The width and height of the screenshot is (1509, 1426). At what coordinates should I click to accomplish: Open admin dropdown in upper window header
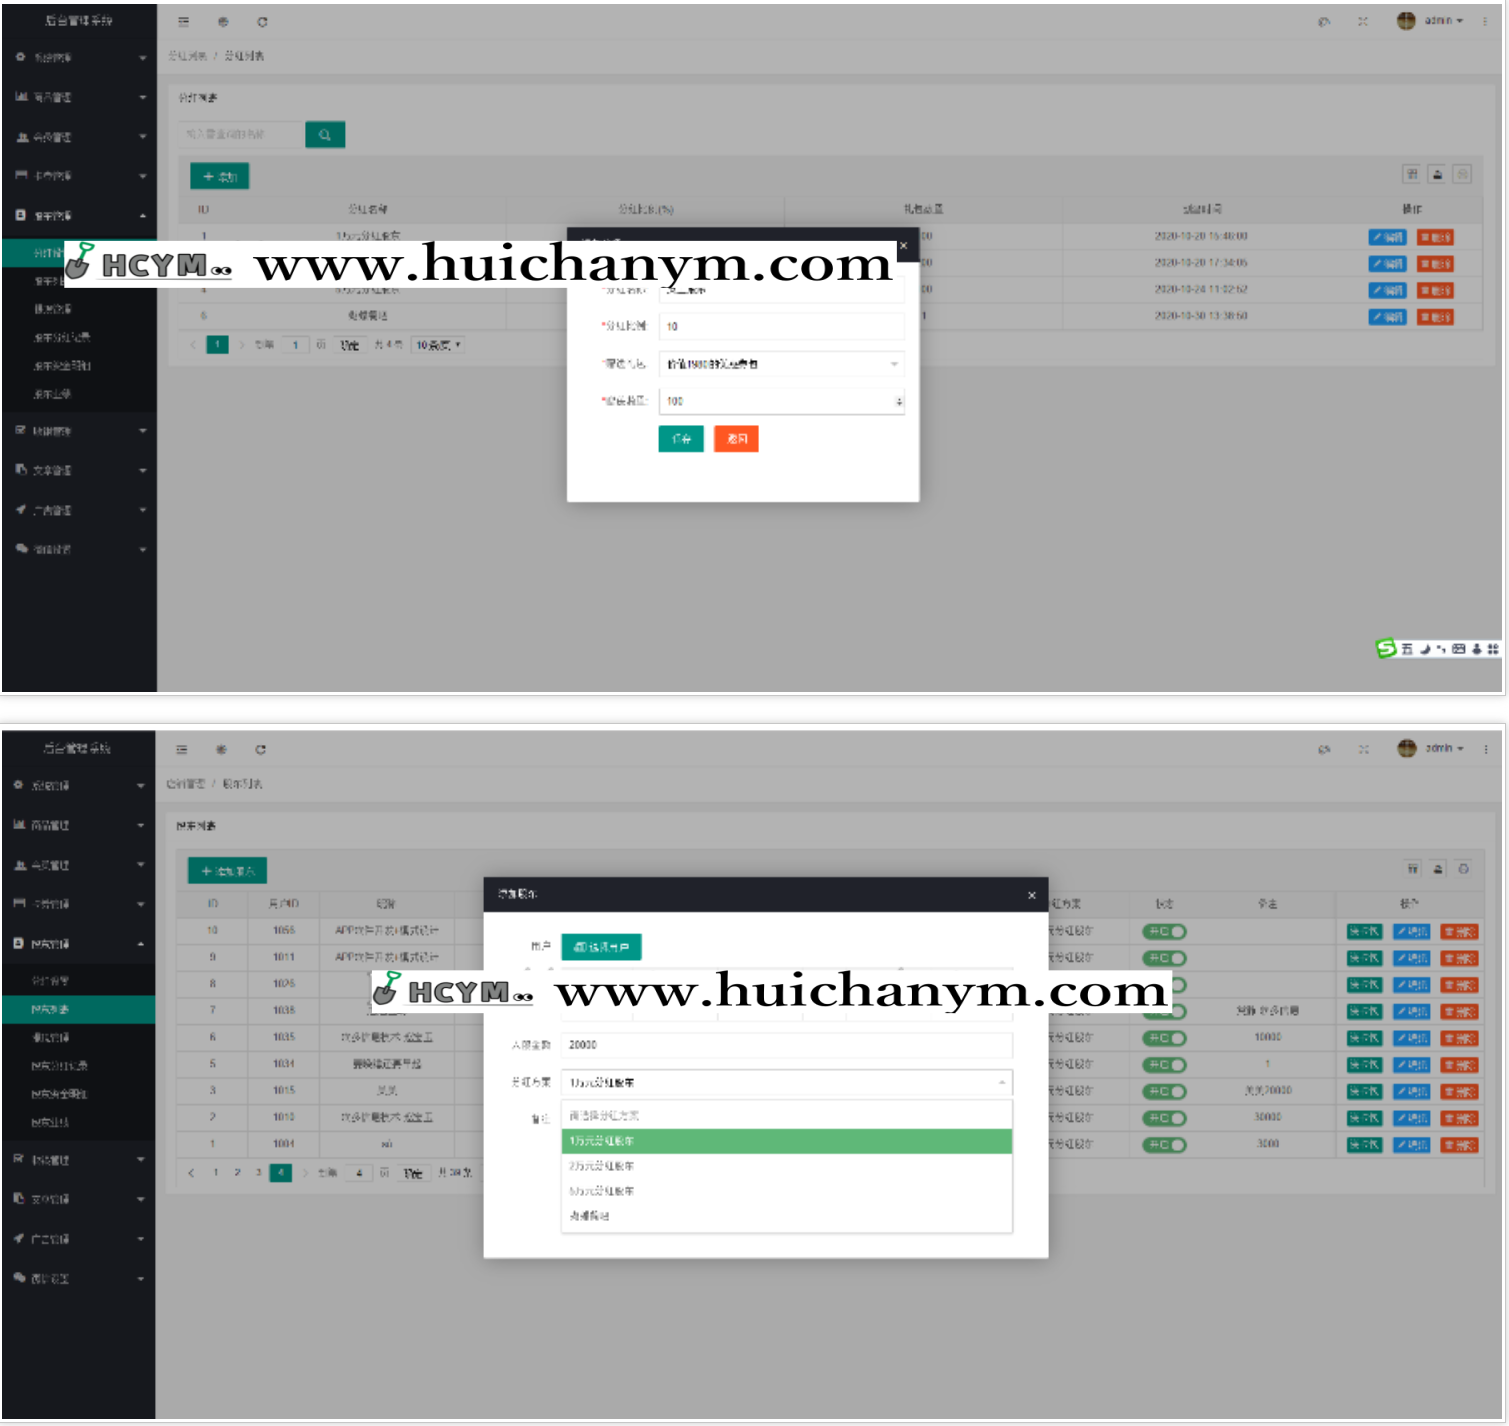1444,21
